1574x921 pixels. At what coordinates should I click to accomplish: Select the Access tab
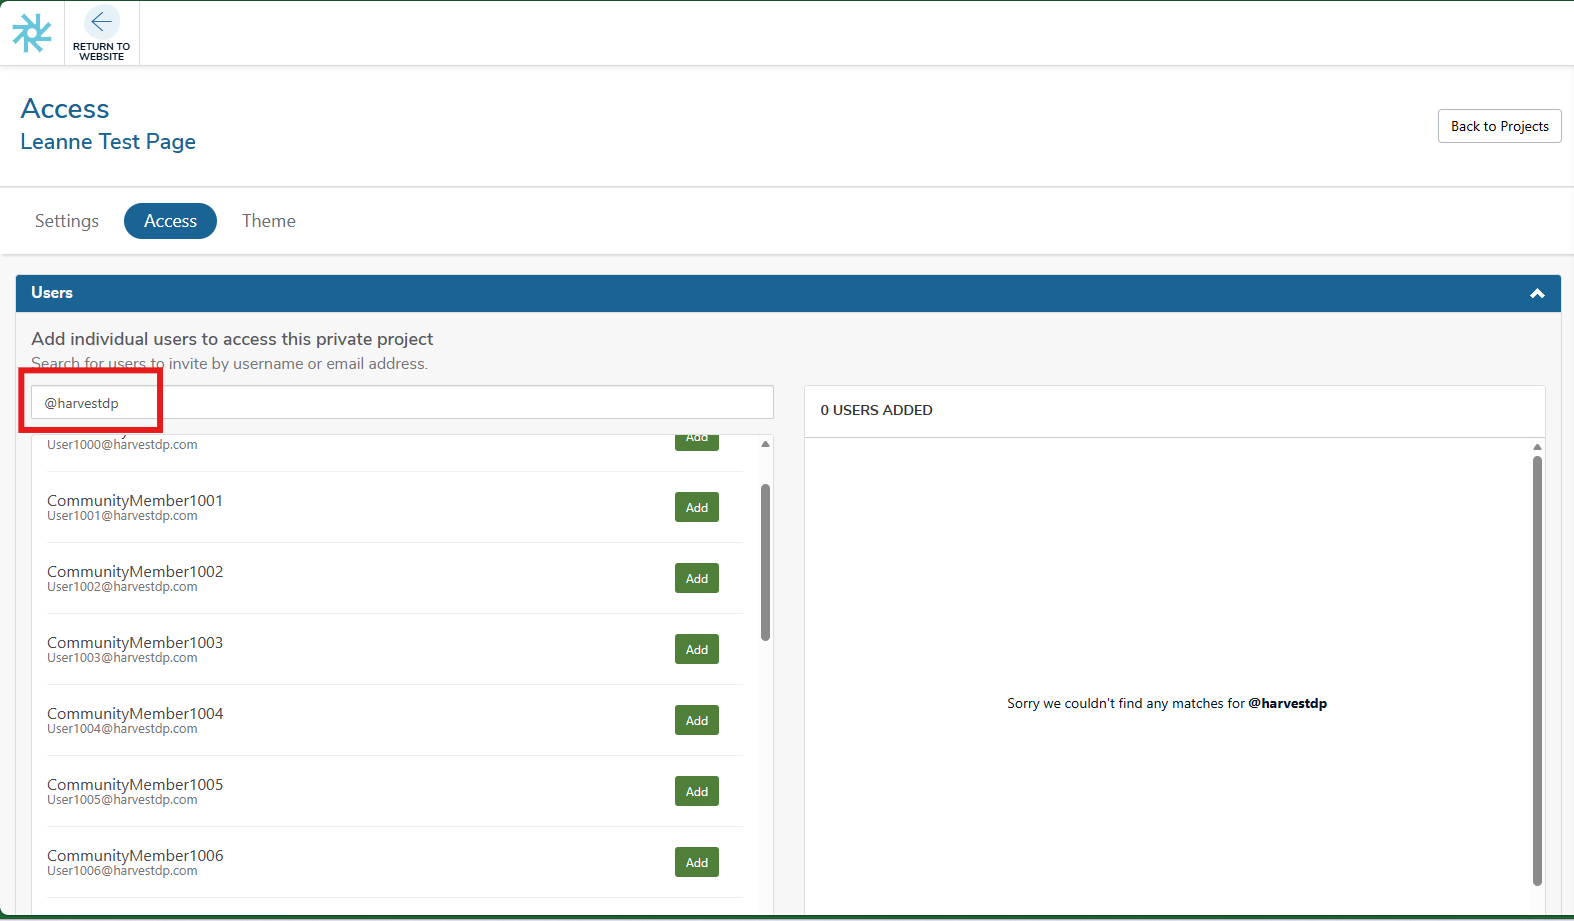pos(170,221)
